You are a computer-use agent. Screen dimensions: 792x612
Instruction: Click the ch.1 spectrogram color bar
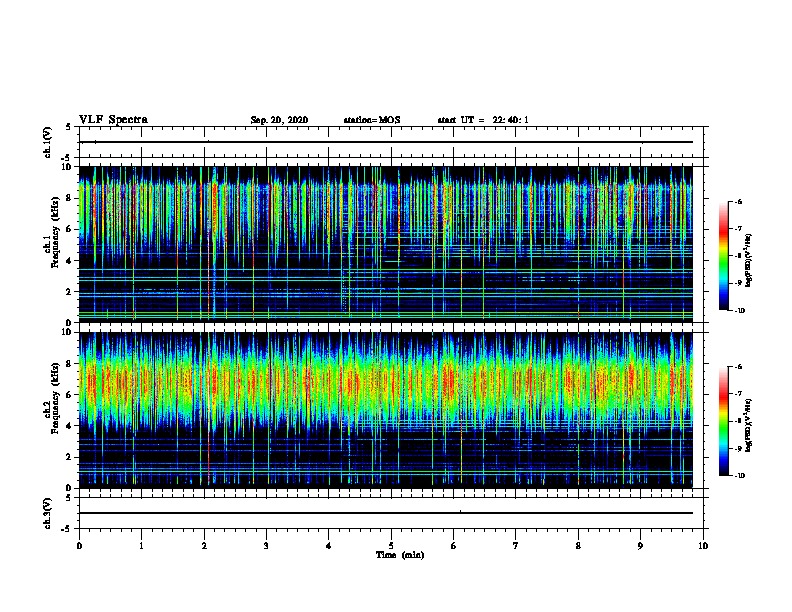tap(723, 256)
